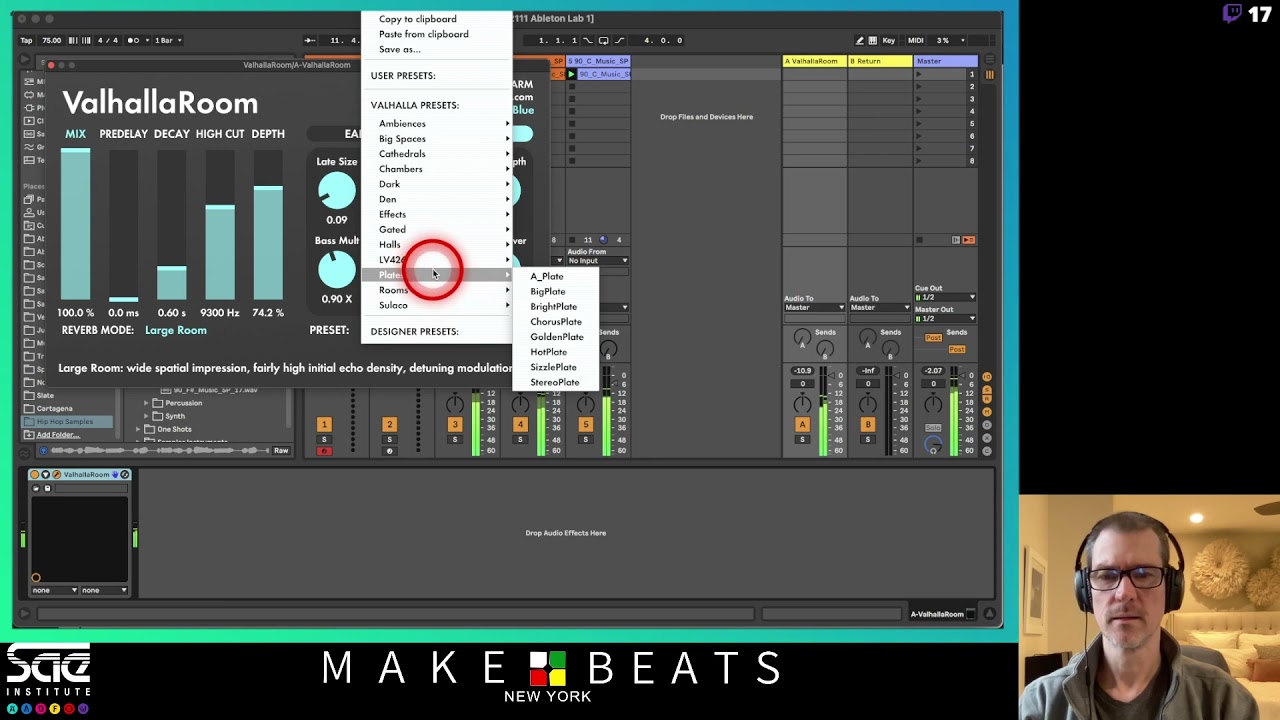
Task: Click the Raw button in preview
Action: (281, 451)
